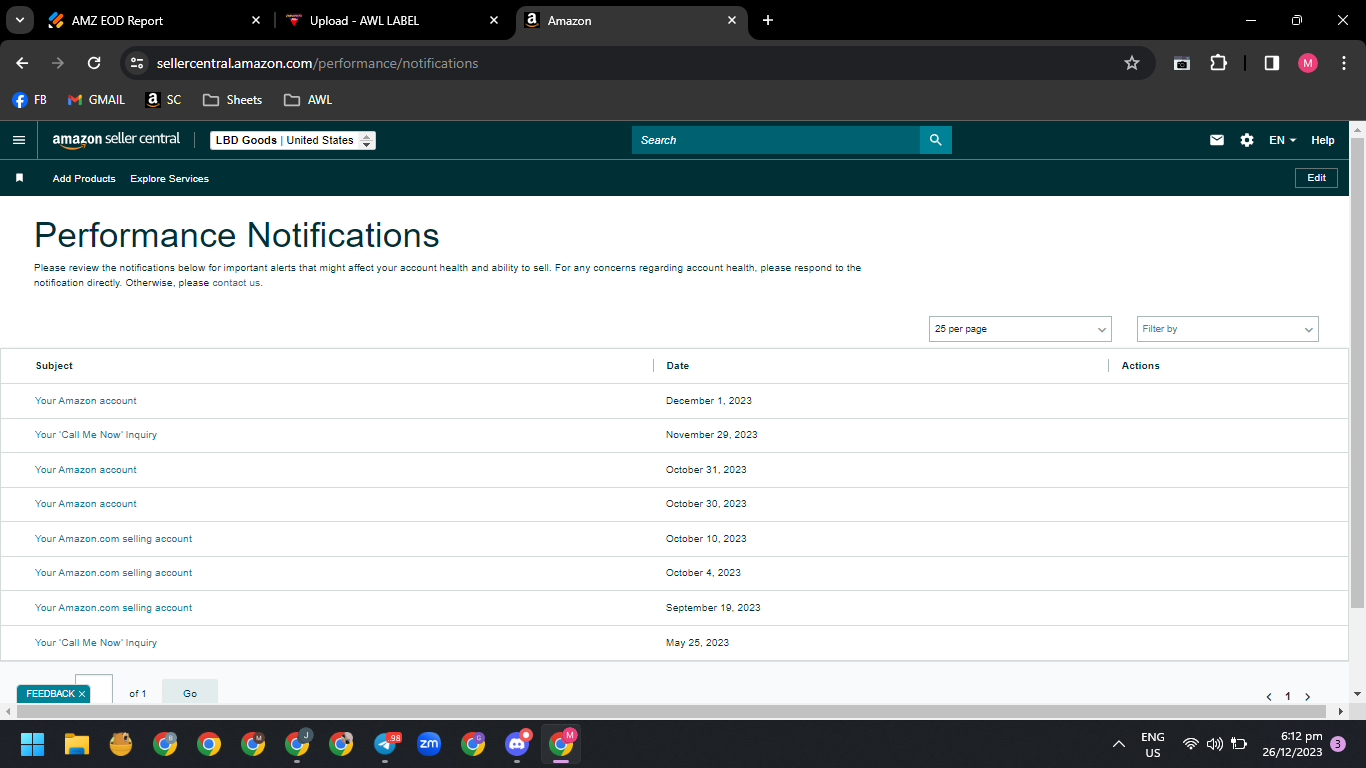Open Zoom from the taskbar

coord(429,744)
